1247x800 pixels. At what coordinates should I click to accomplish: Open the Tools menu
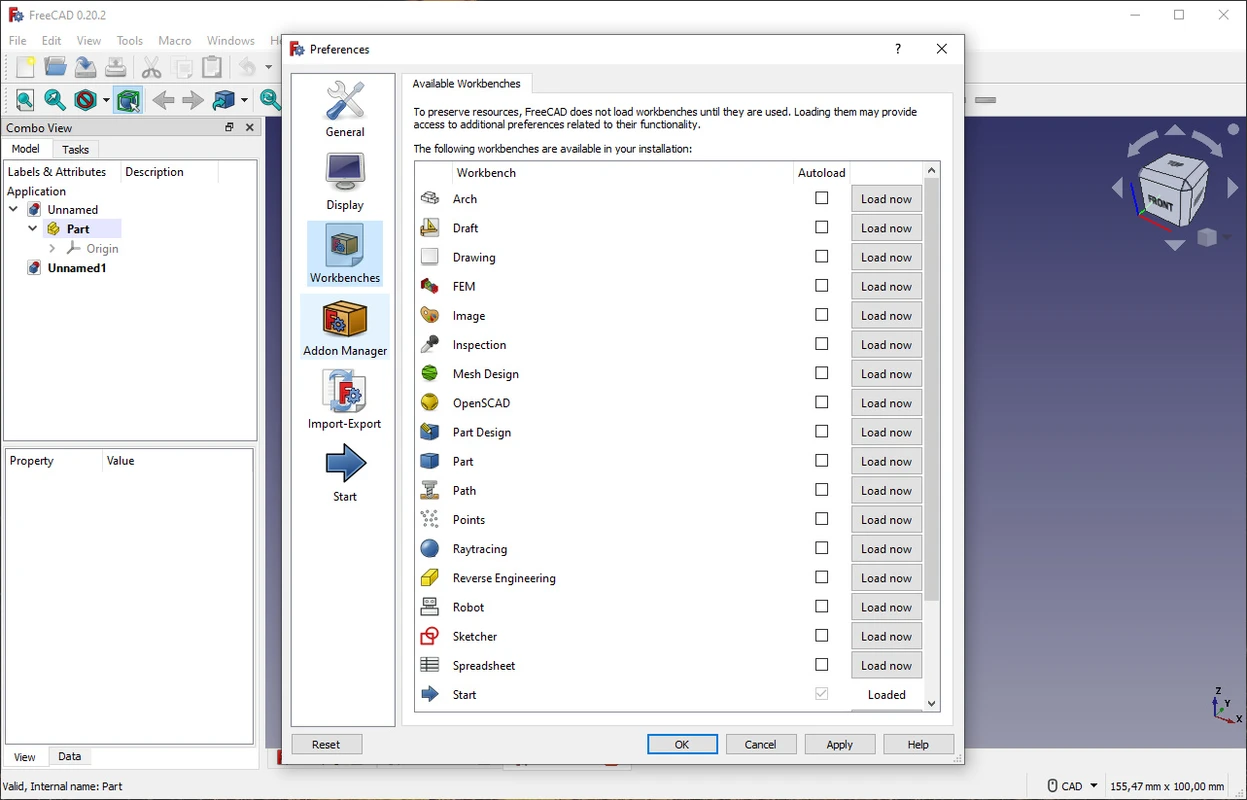(x=130, y=40)
